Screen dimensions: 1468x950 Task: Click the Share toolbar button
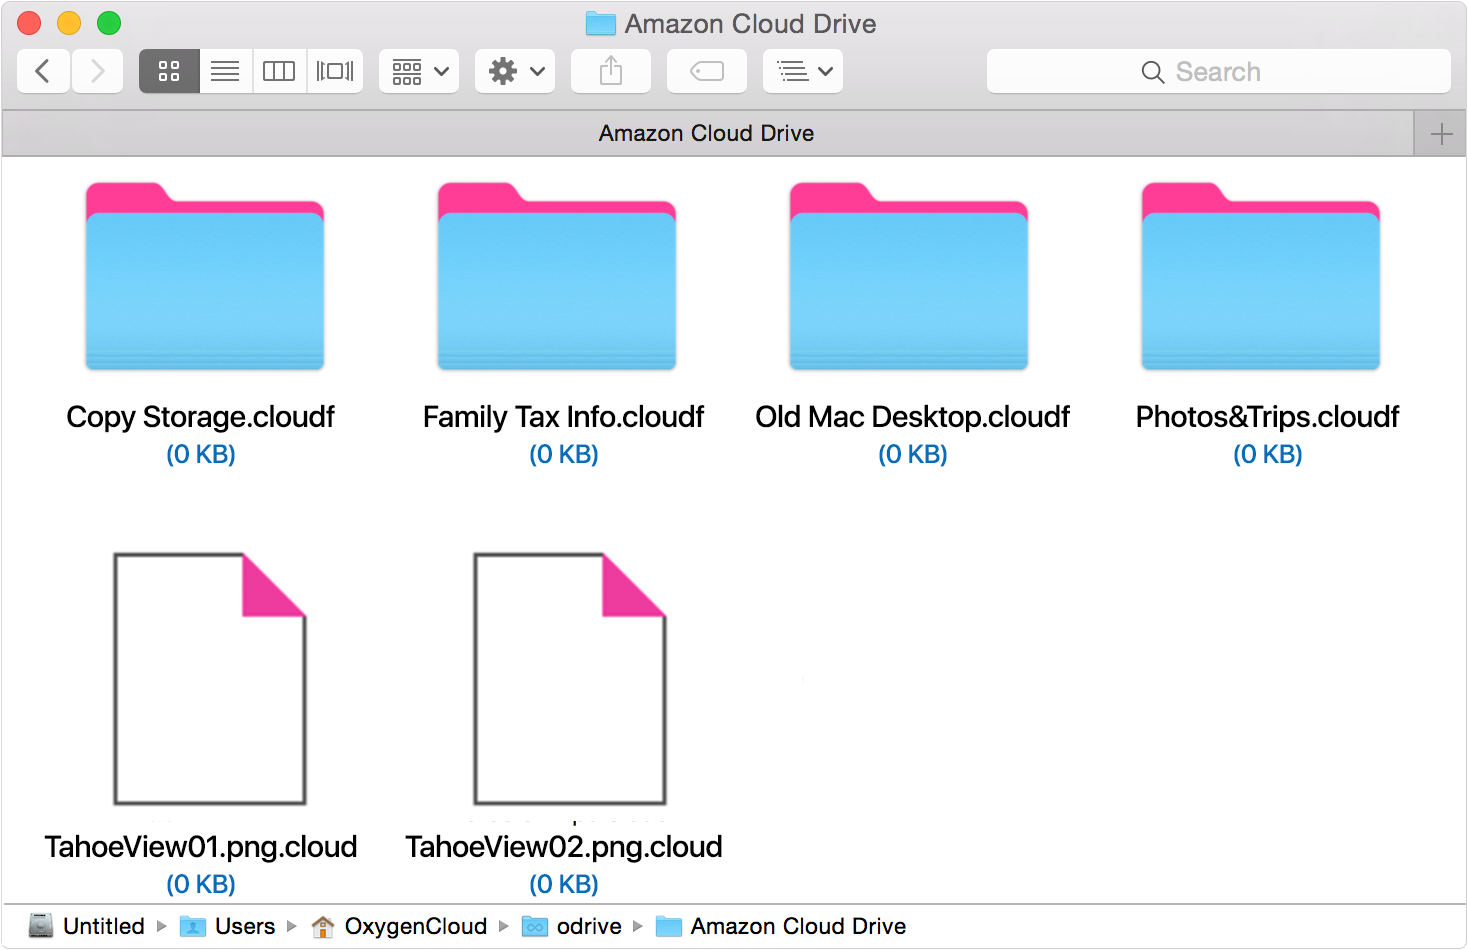(611, 71)
